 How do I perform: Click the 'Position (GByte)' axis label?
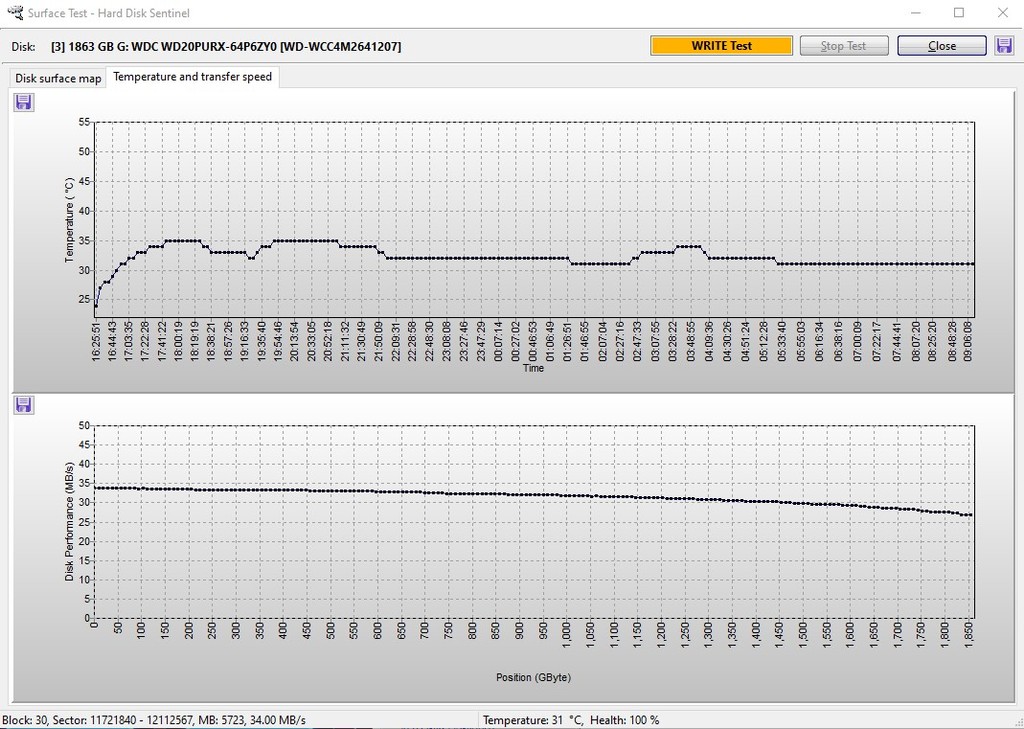click(533, 677)
